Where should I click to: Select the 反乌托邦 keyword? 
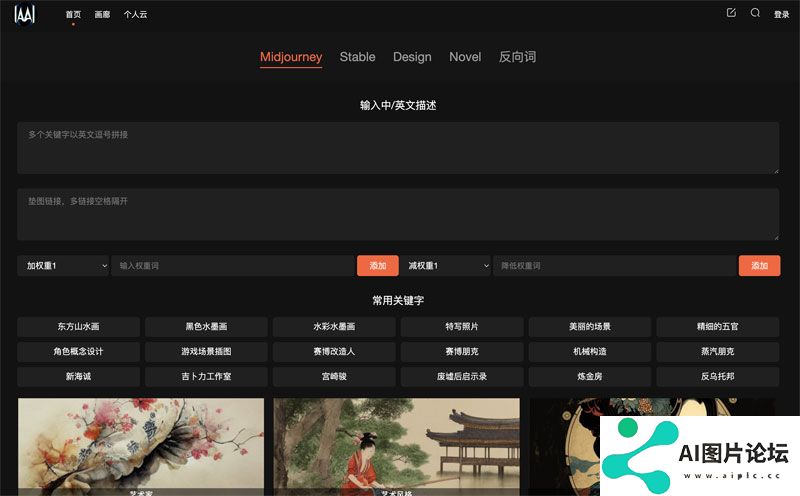(x=718, y=377)
